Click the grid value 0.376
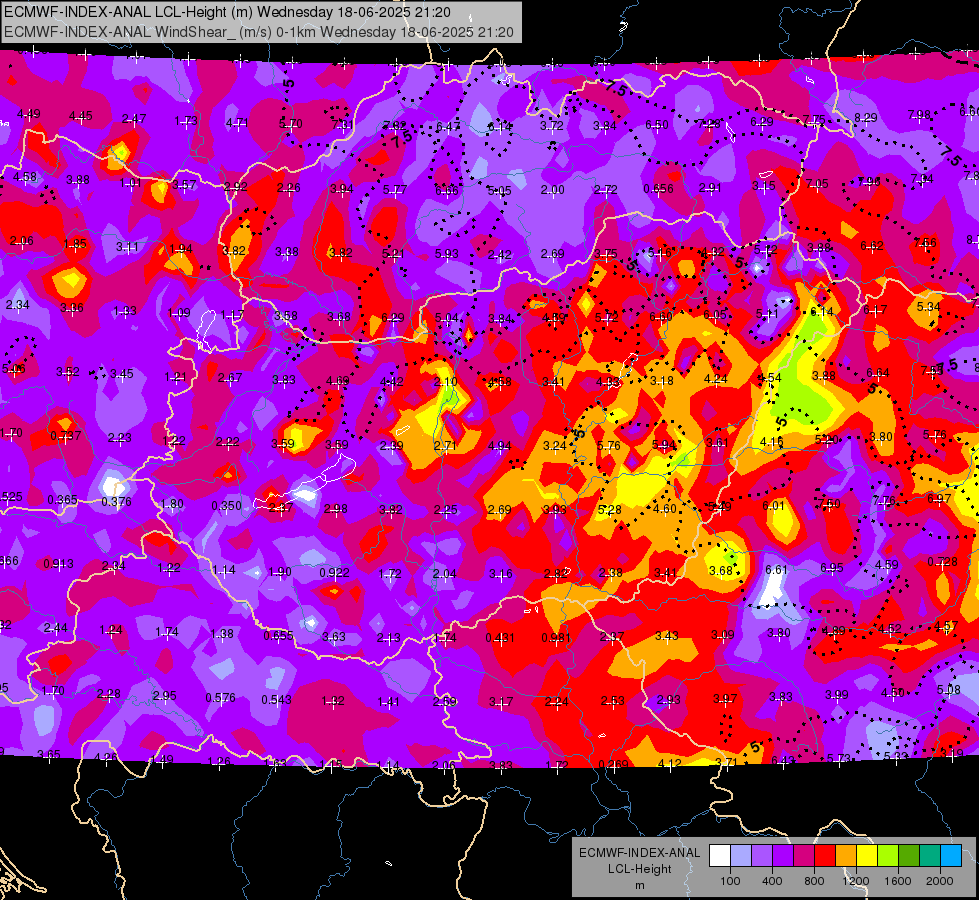Viewport: 979px width, 900px height. pyautogui.click(x=116, y=502)
